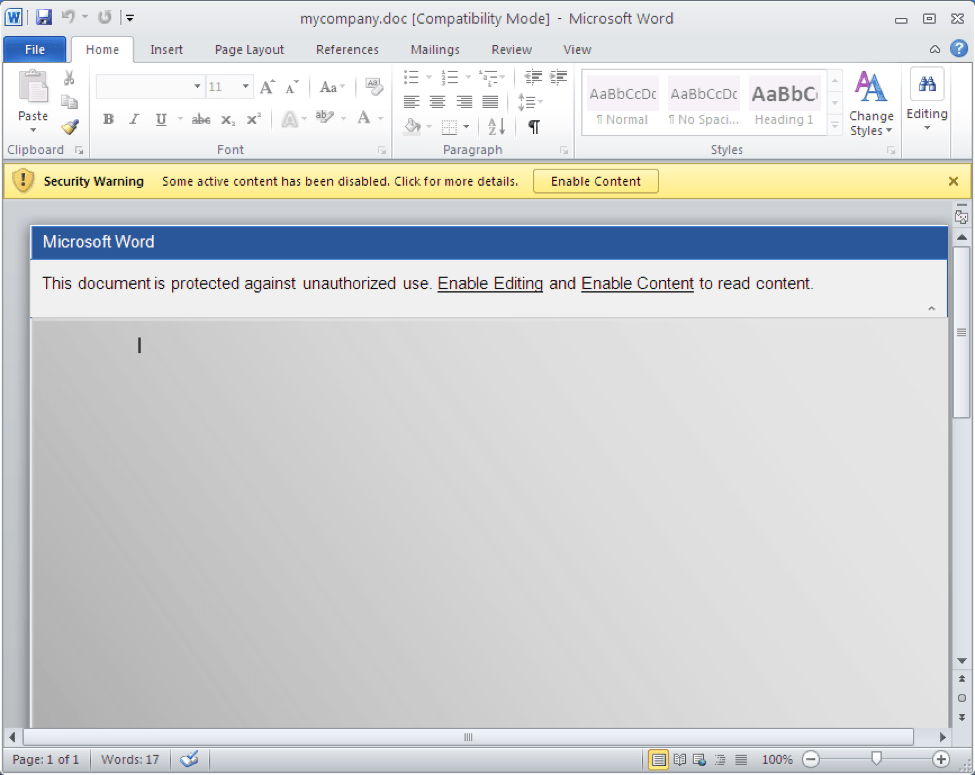Expand the Borders dropdown arrow
Image resolution: width=975 pixels, height=775 pixels.
[x=466, y=128]
